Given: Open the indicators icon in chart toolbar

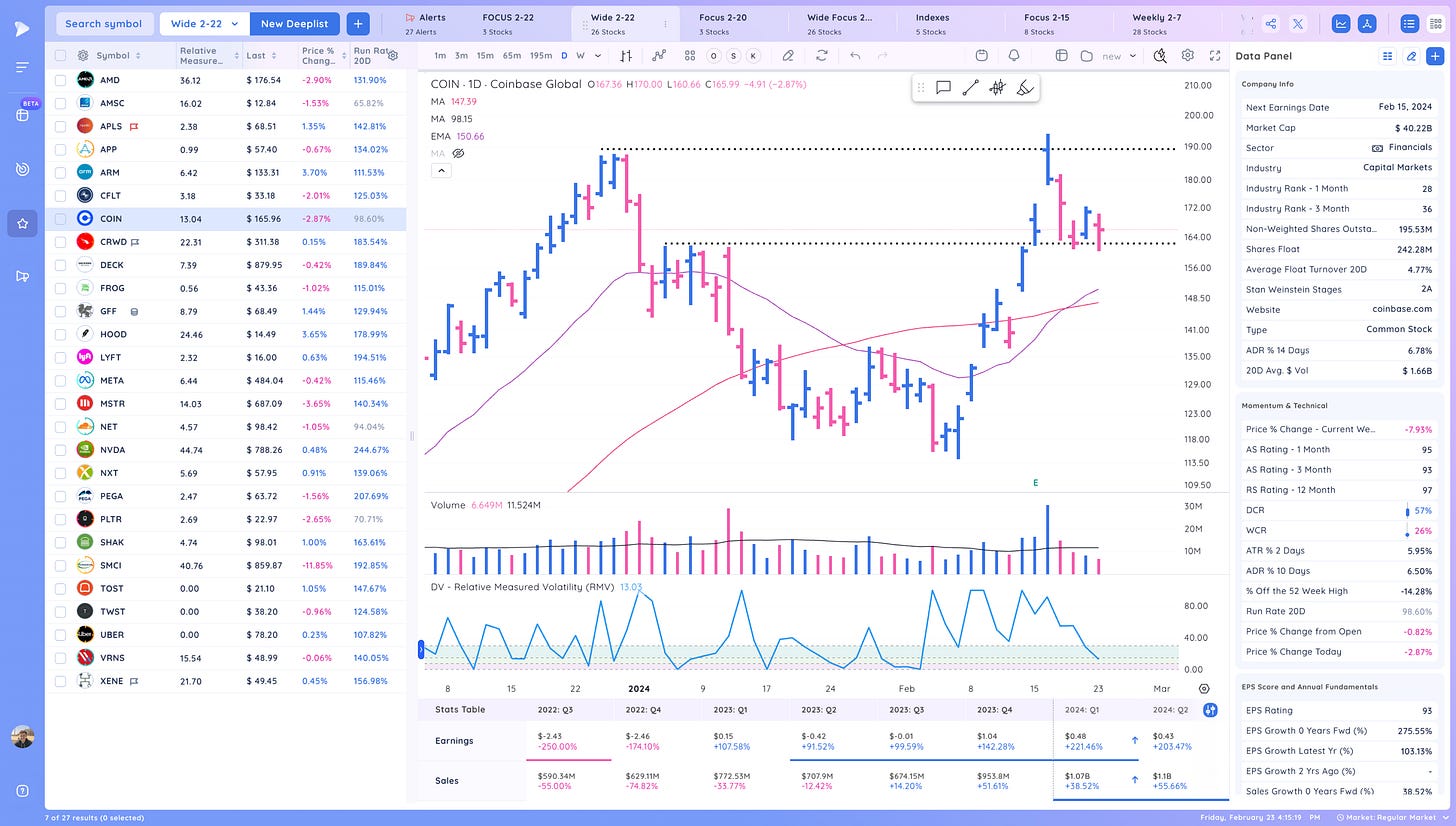Looking at the screenshot, I should tap(658, 56).
